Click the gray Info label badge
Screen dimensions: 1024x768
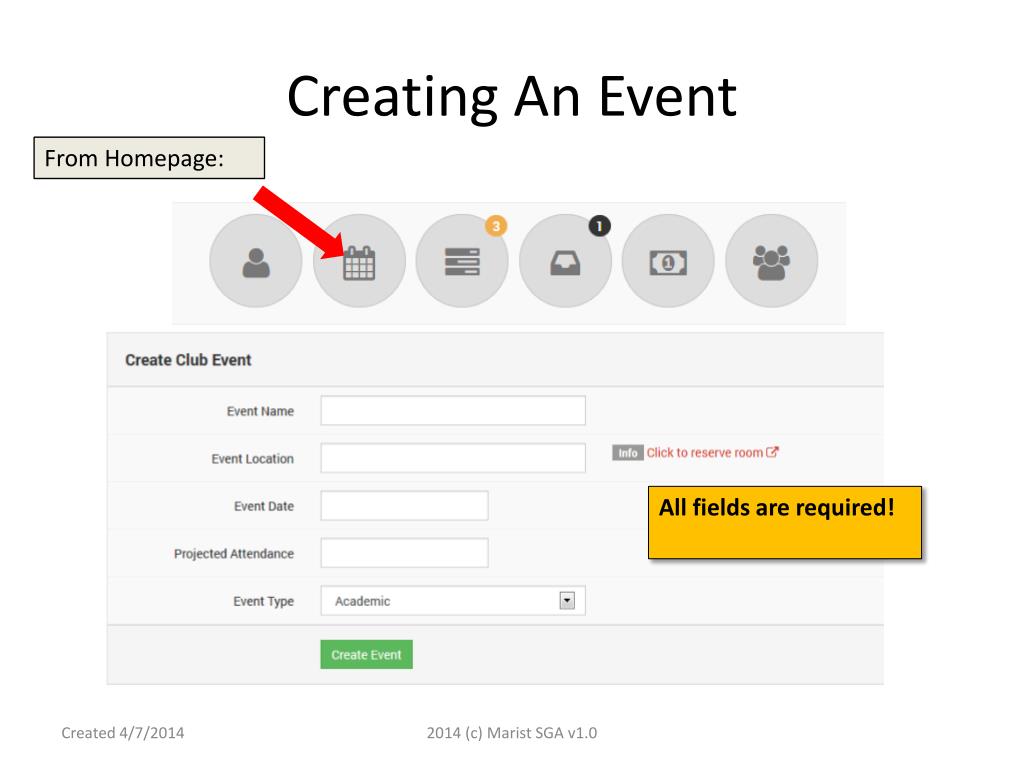[x=628, y=453]
